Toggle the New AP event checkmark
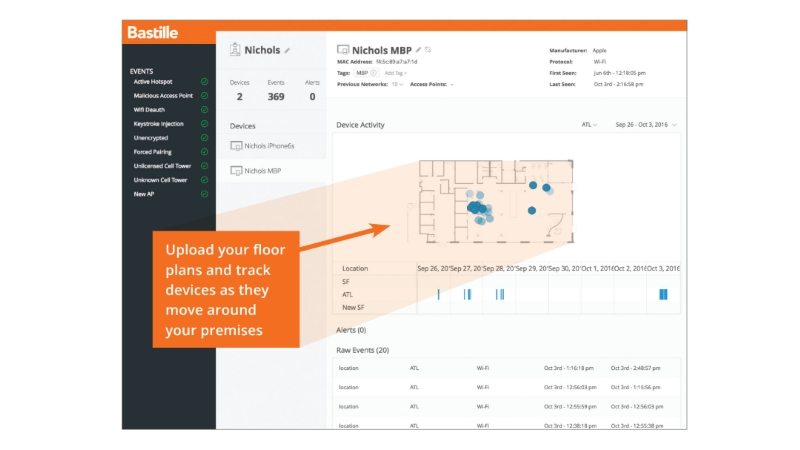This screenshot has height=450, width=800. (x=204, y=194)
